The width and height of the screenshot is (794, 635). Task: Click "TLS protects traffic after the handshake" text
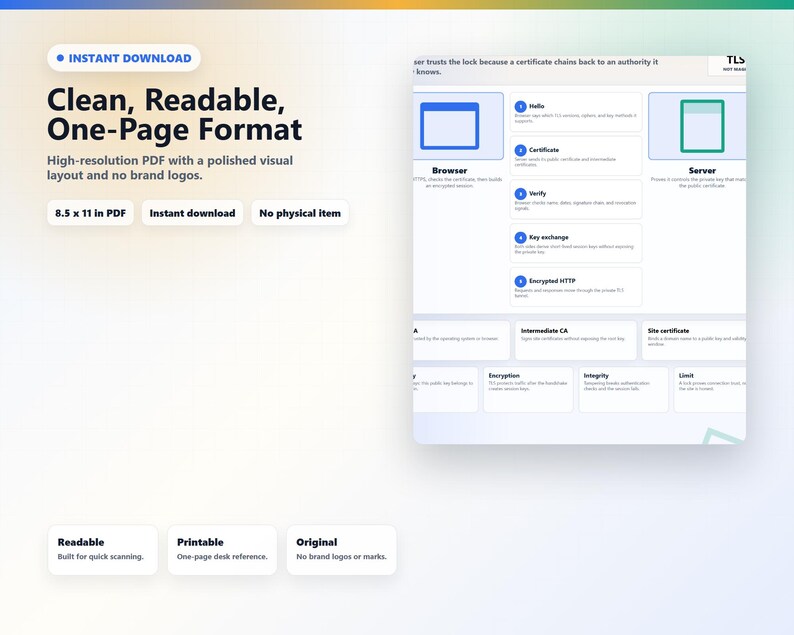528,386
